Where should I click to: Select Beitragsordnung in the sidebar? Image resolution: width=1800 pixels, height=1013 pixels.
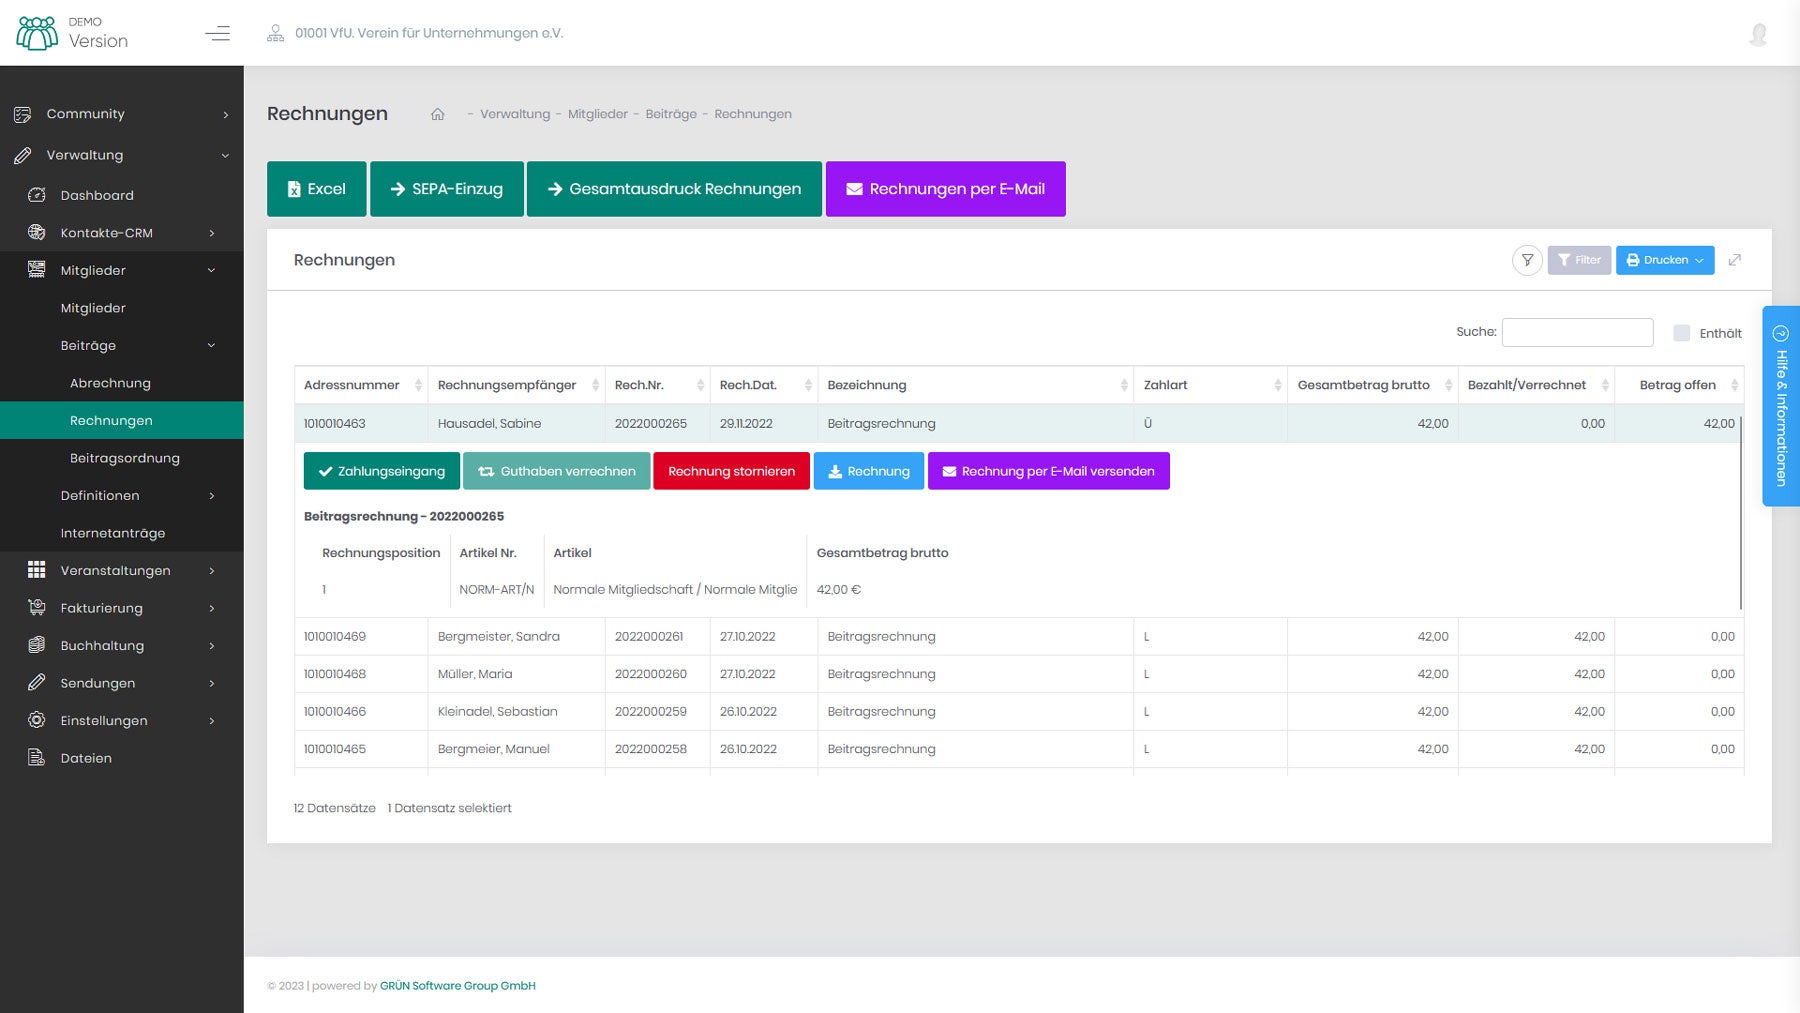click(x=125, y=458)
